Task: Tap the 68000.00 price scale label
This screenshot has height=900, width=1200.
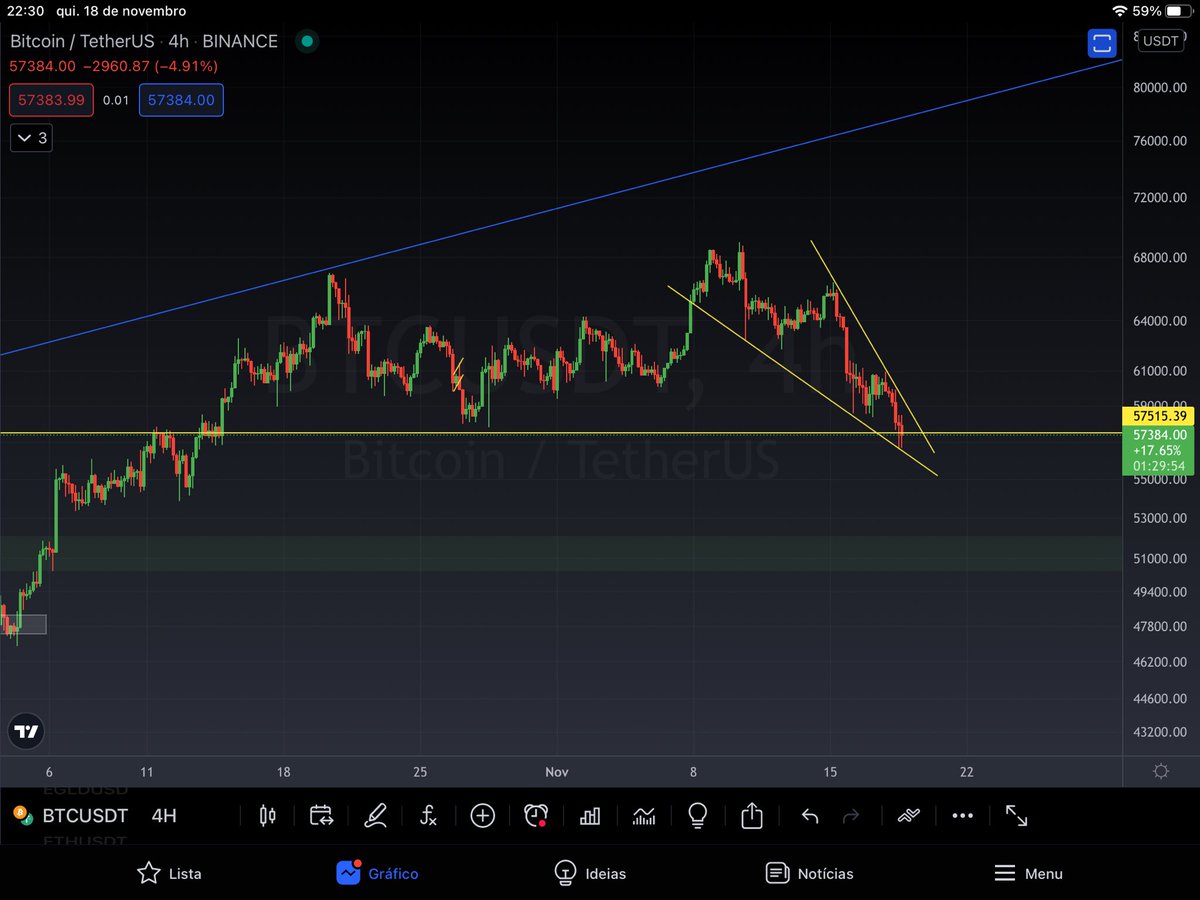Action: (x=1159, y=258)
